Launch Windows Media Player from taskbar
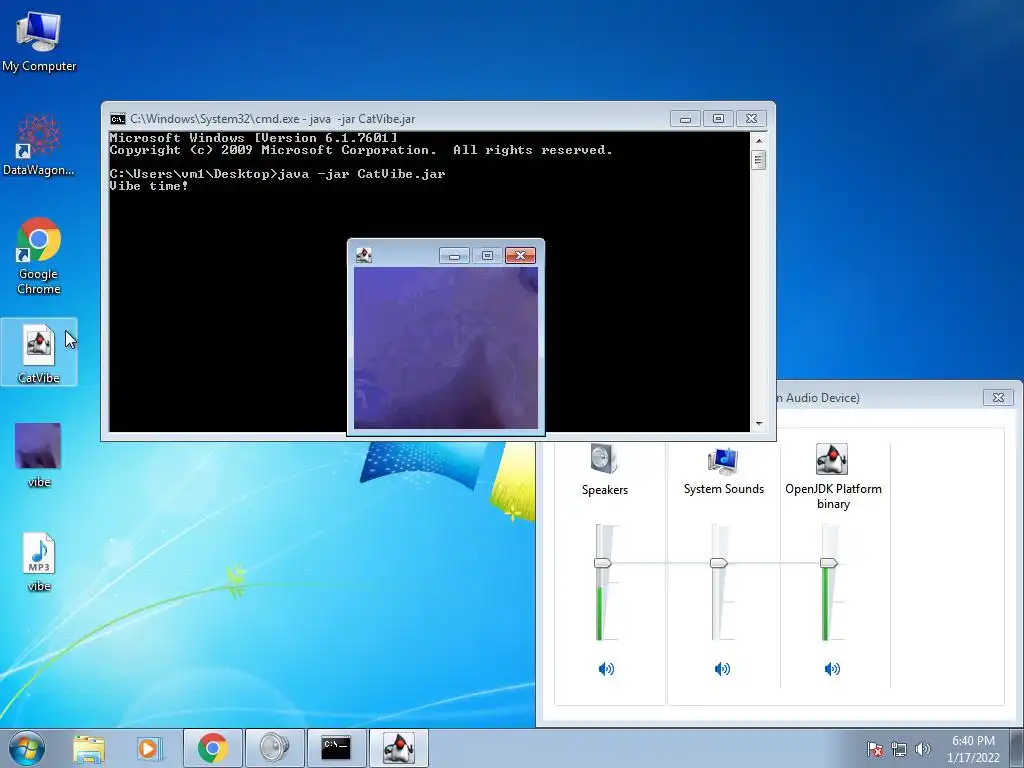 (149, 748)
